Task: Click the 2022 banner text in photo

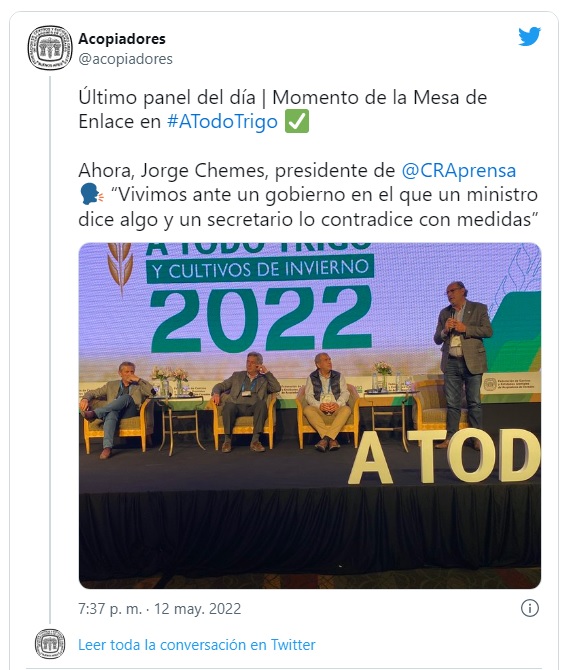Action: [x=261, y=317]
